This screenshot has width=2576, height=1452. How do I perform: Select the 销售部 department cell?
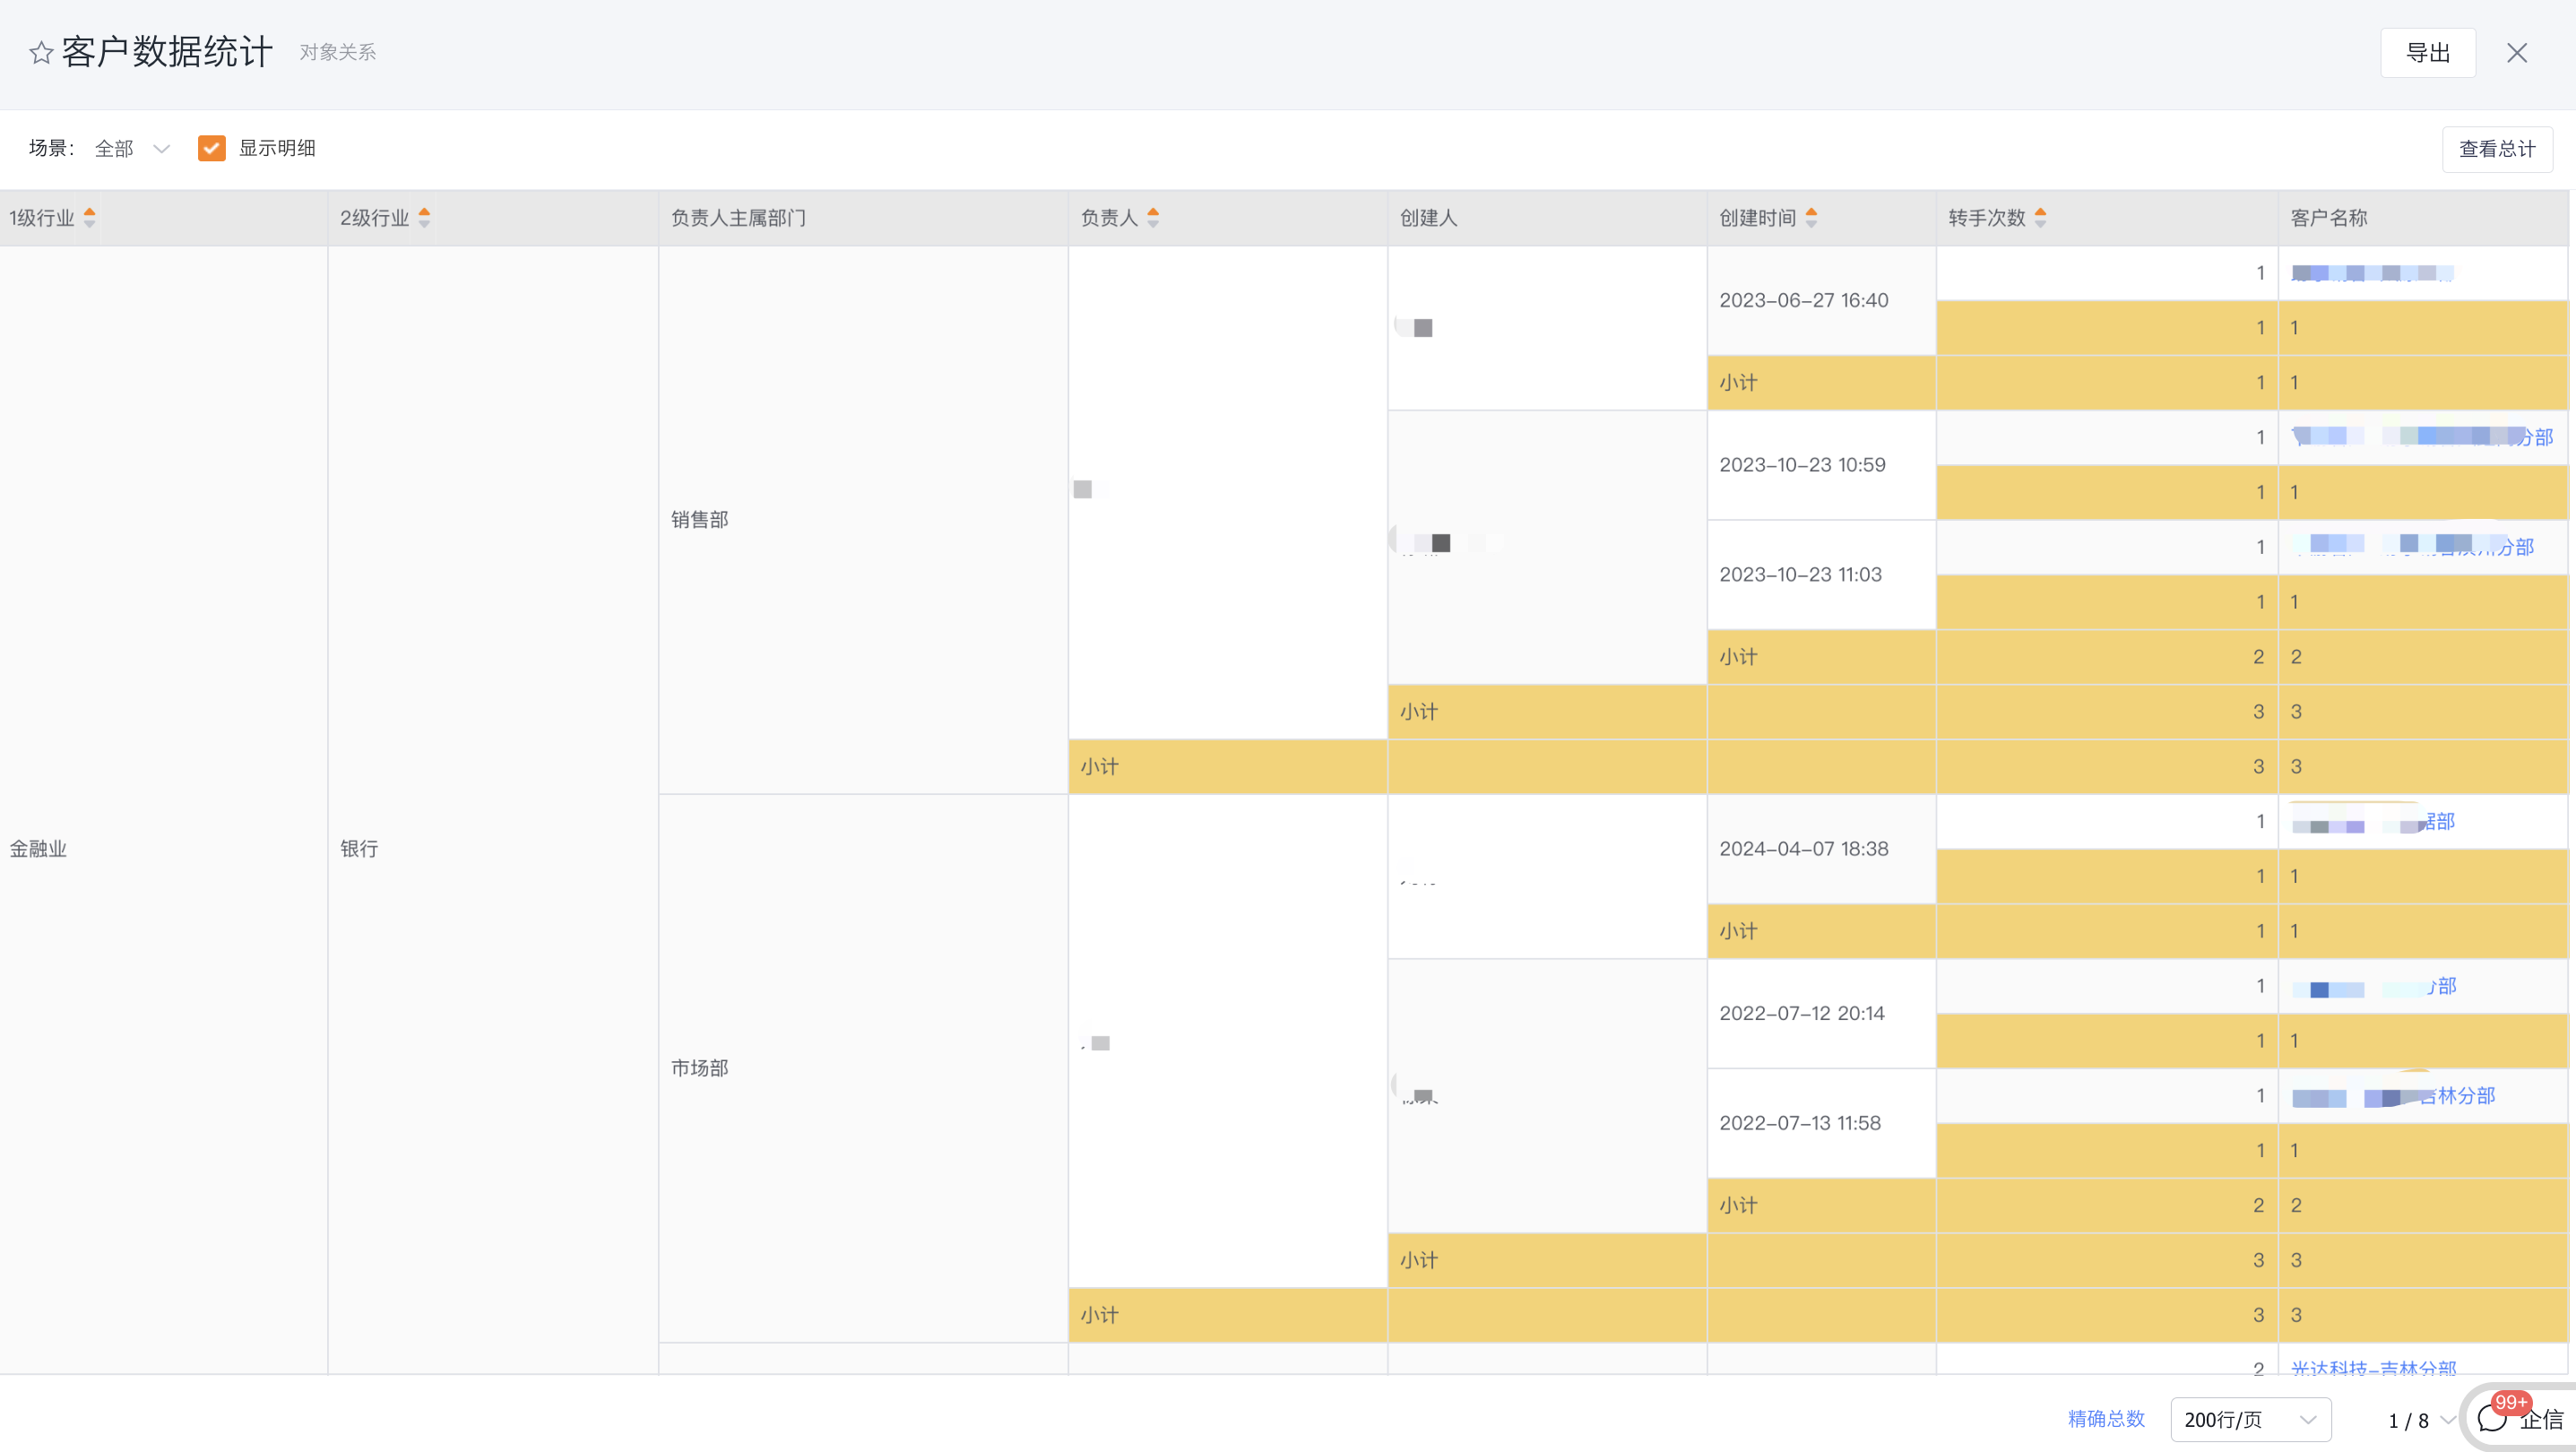[699, 519]
